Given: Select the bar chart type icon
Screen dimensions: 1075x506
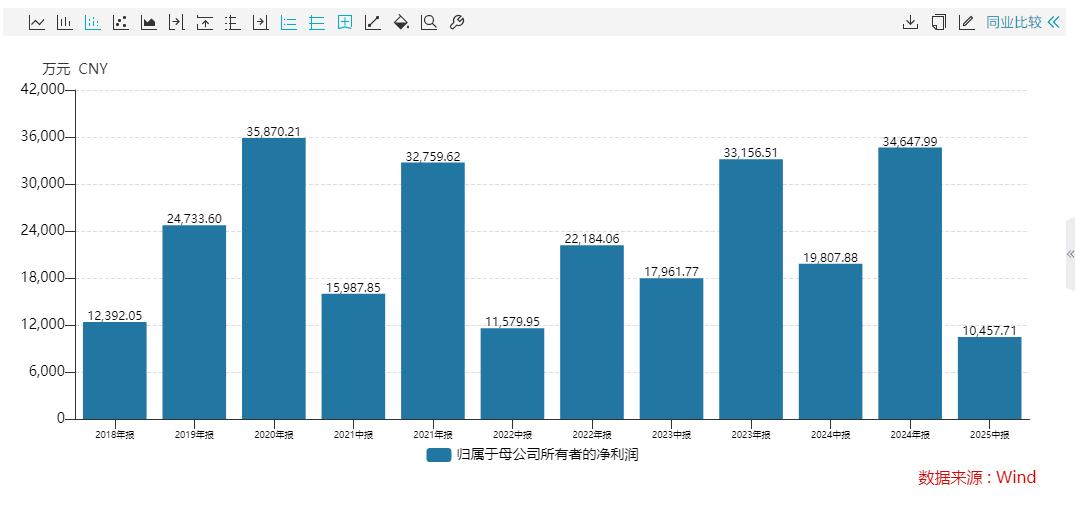Looking at the screenshot, I should coord(65,22).
